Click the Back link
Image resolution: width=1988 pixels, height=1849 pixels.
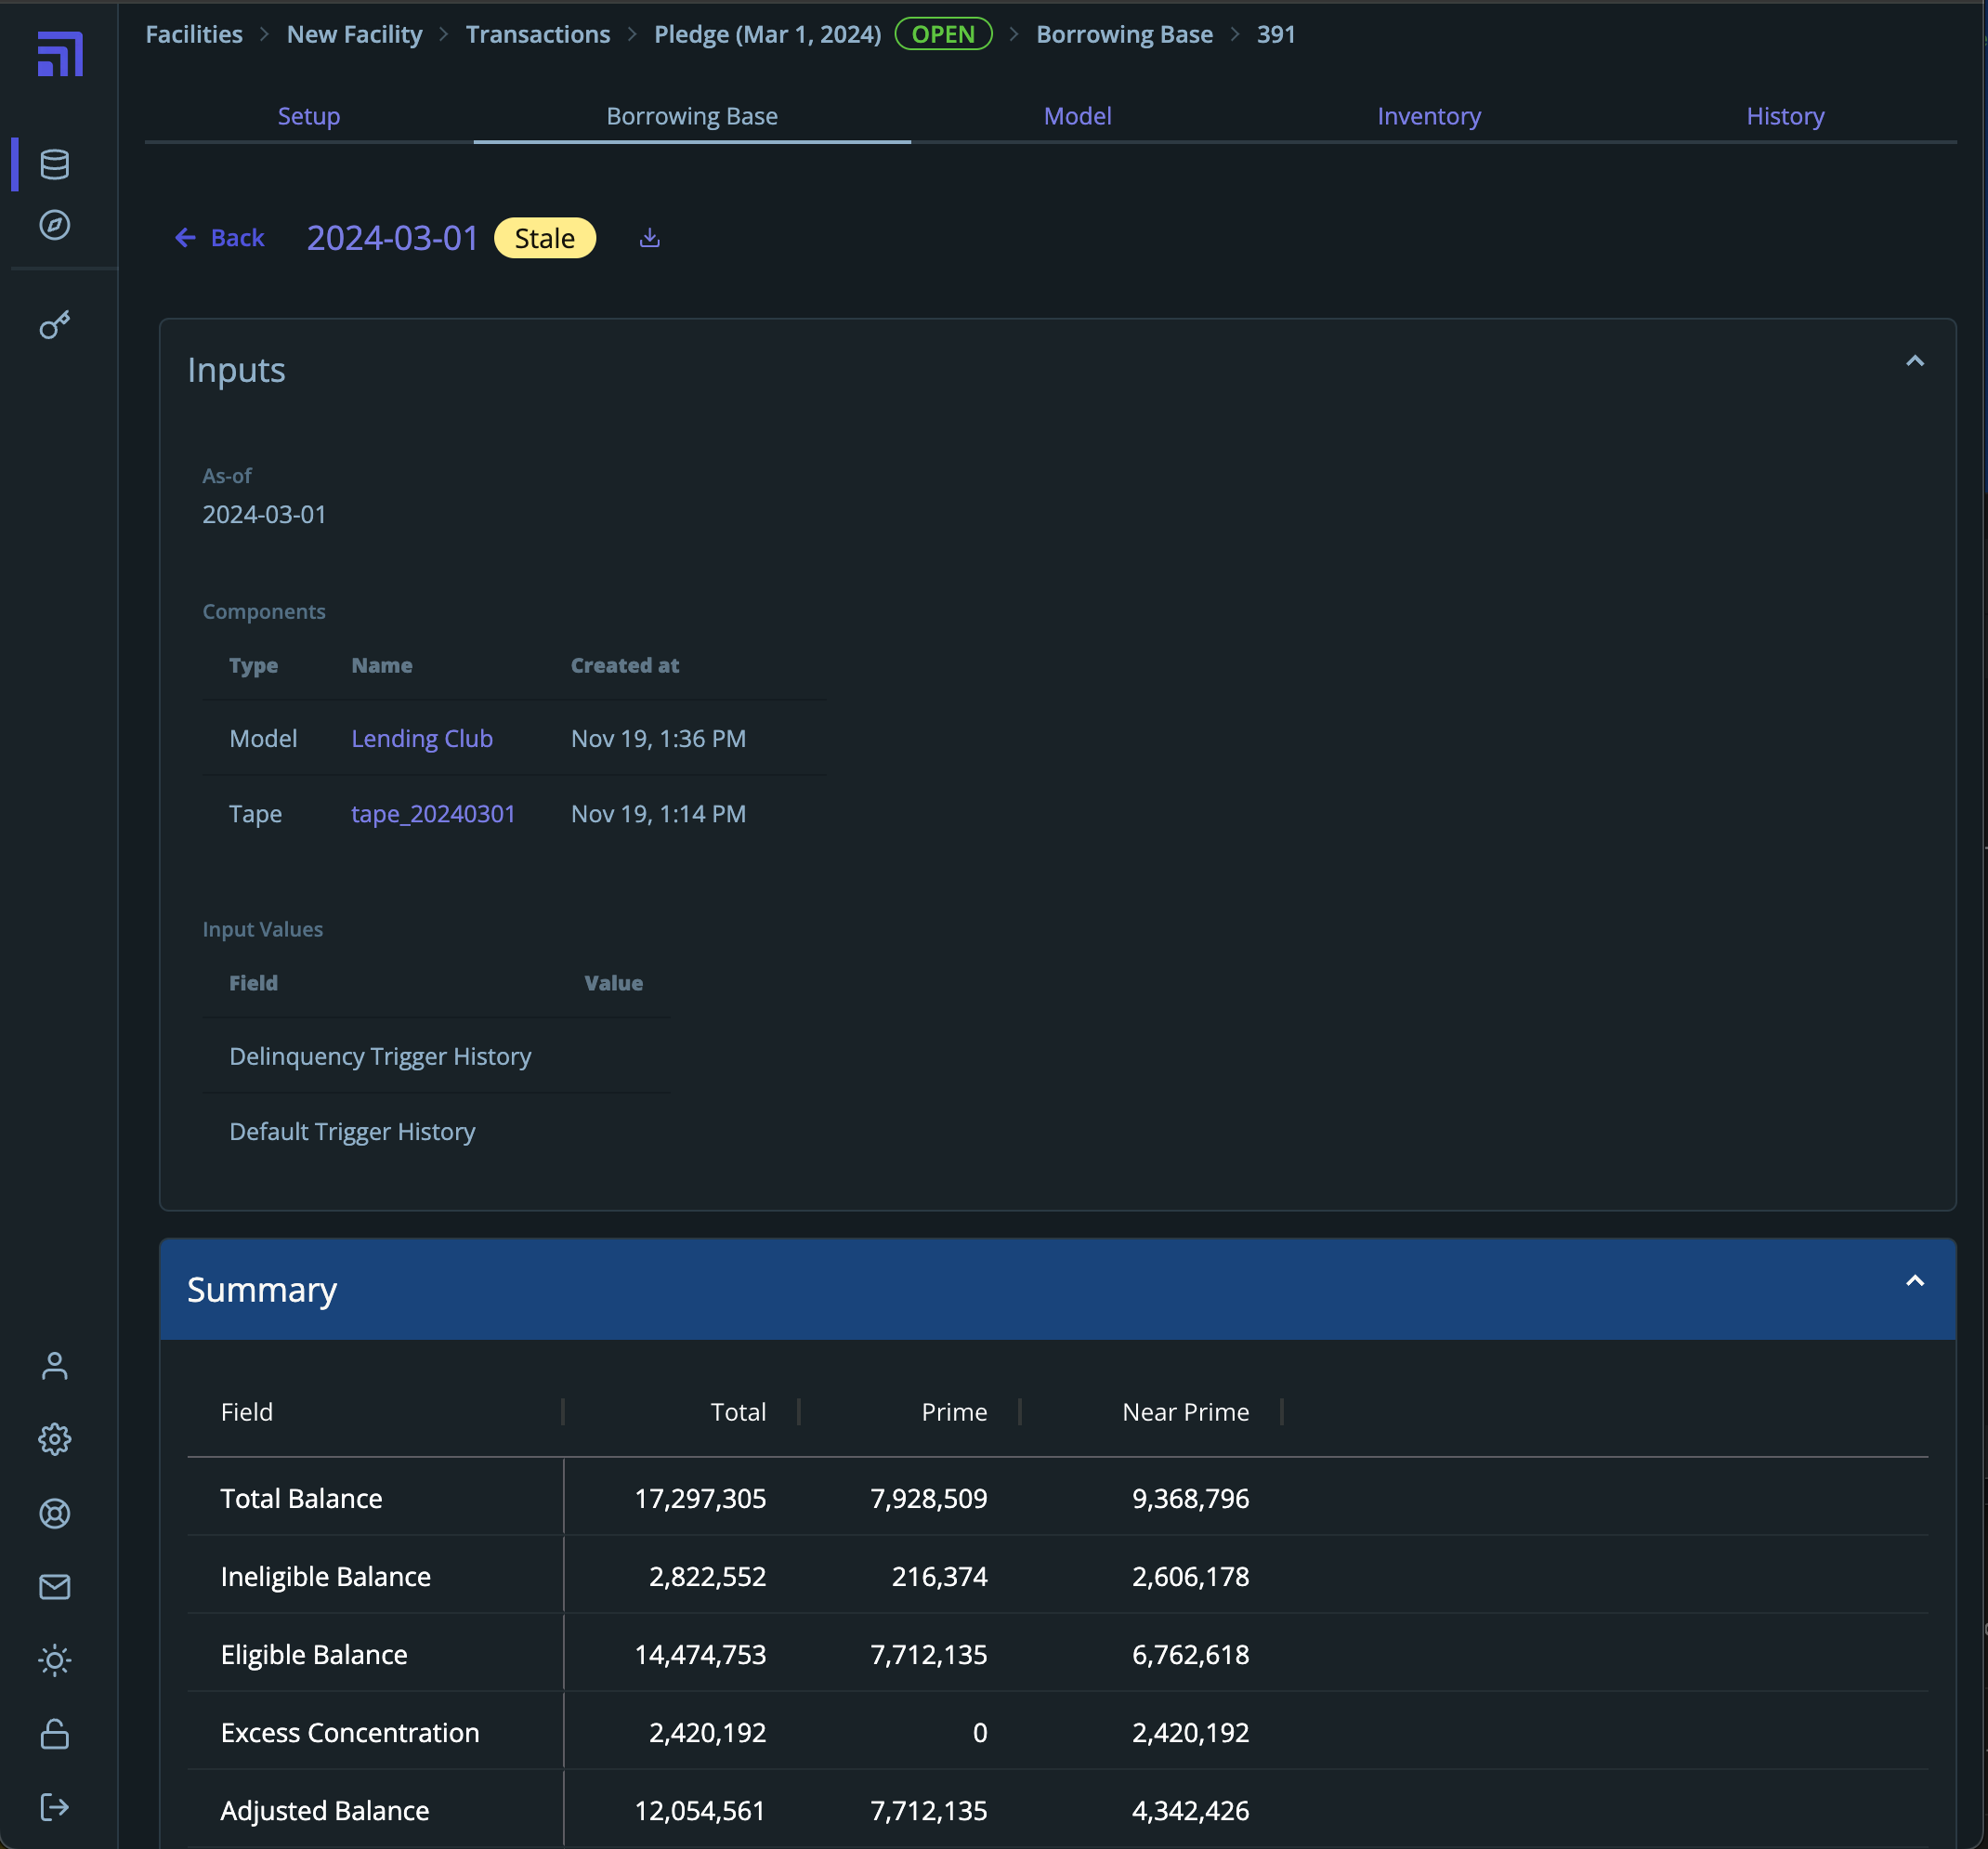point(220,238)
